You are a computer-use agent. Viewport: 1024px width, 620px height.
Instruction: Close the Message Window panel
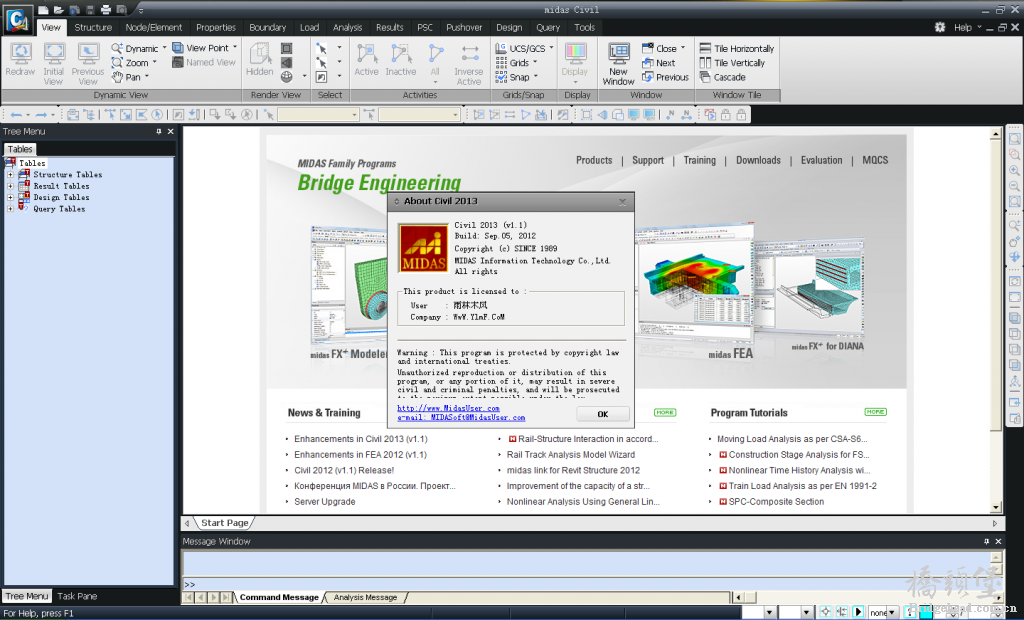point(998,541)
